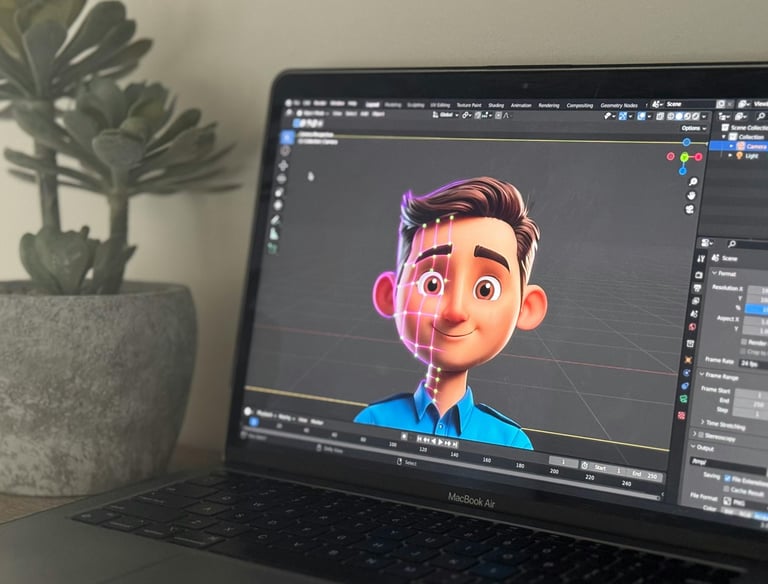
Task: Toggle viewport overlays button
Action: 641,116
